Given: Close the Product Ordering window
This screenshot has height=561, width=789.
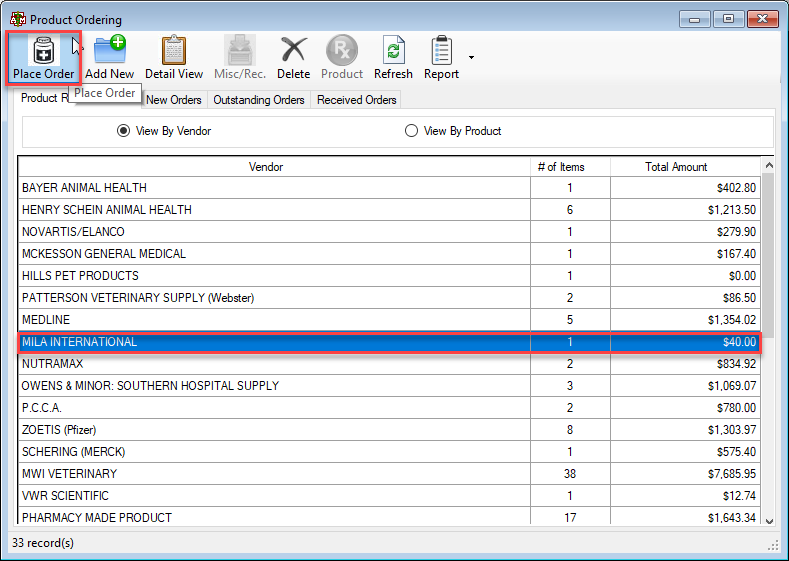Looking at the screenshot, I should tap(762, 19).
